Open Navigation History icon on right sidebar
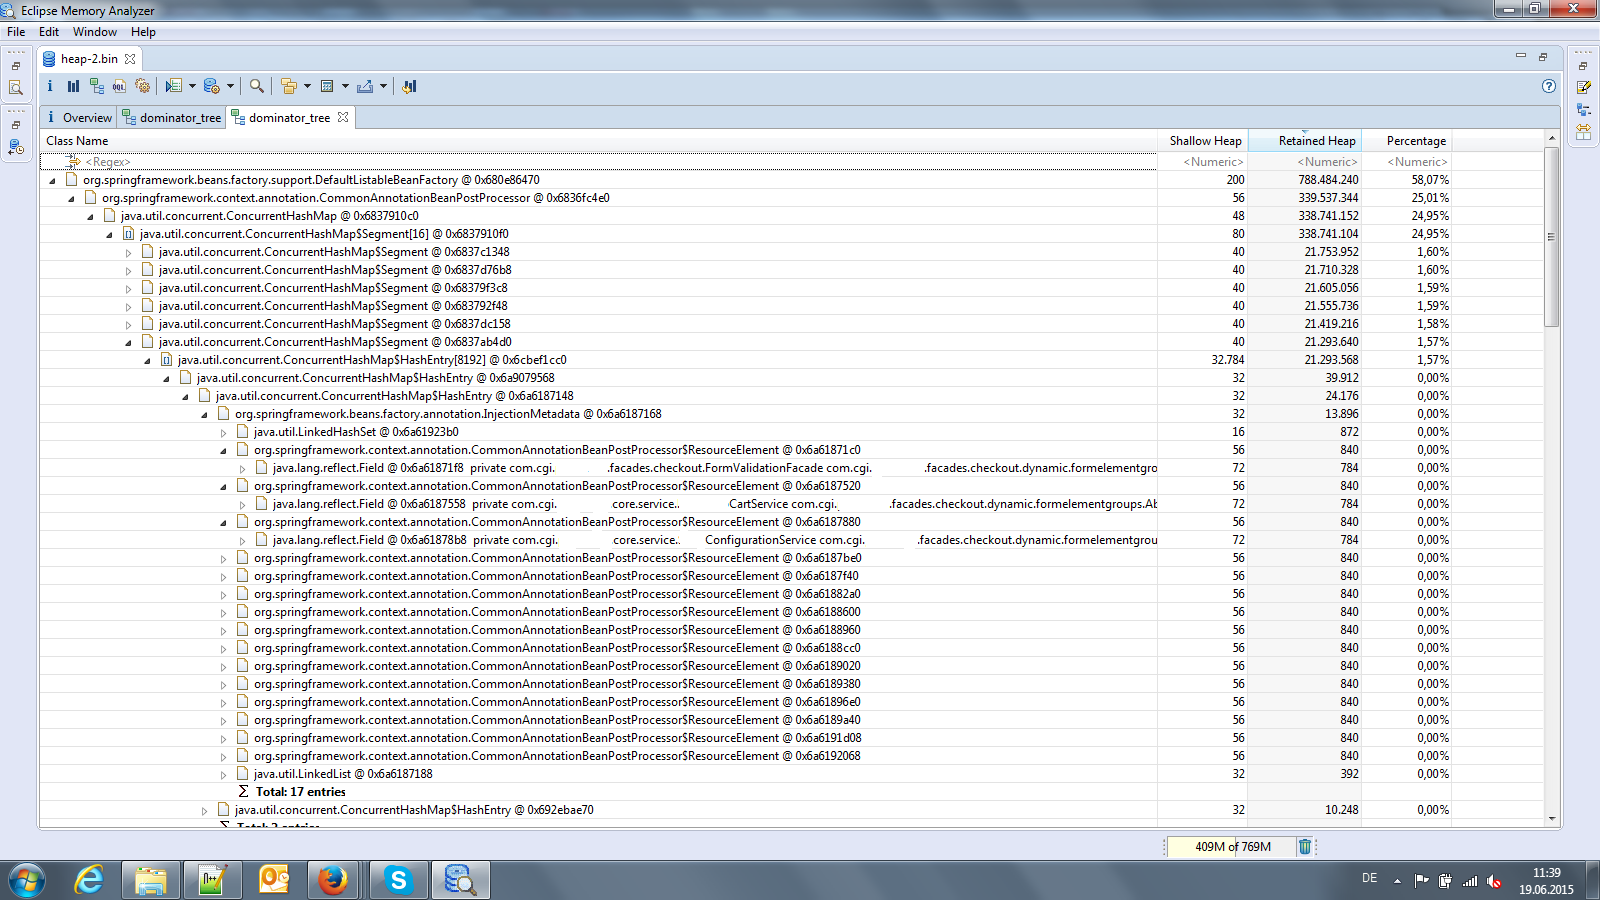This screenshot has width=1604, height=906. pos(1584,109)
